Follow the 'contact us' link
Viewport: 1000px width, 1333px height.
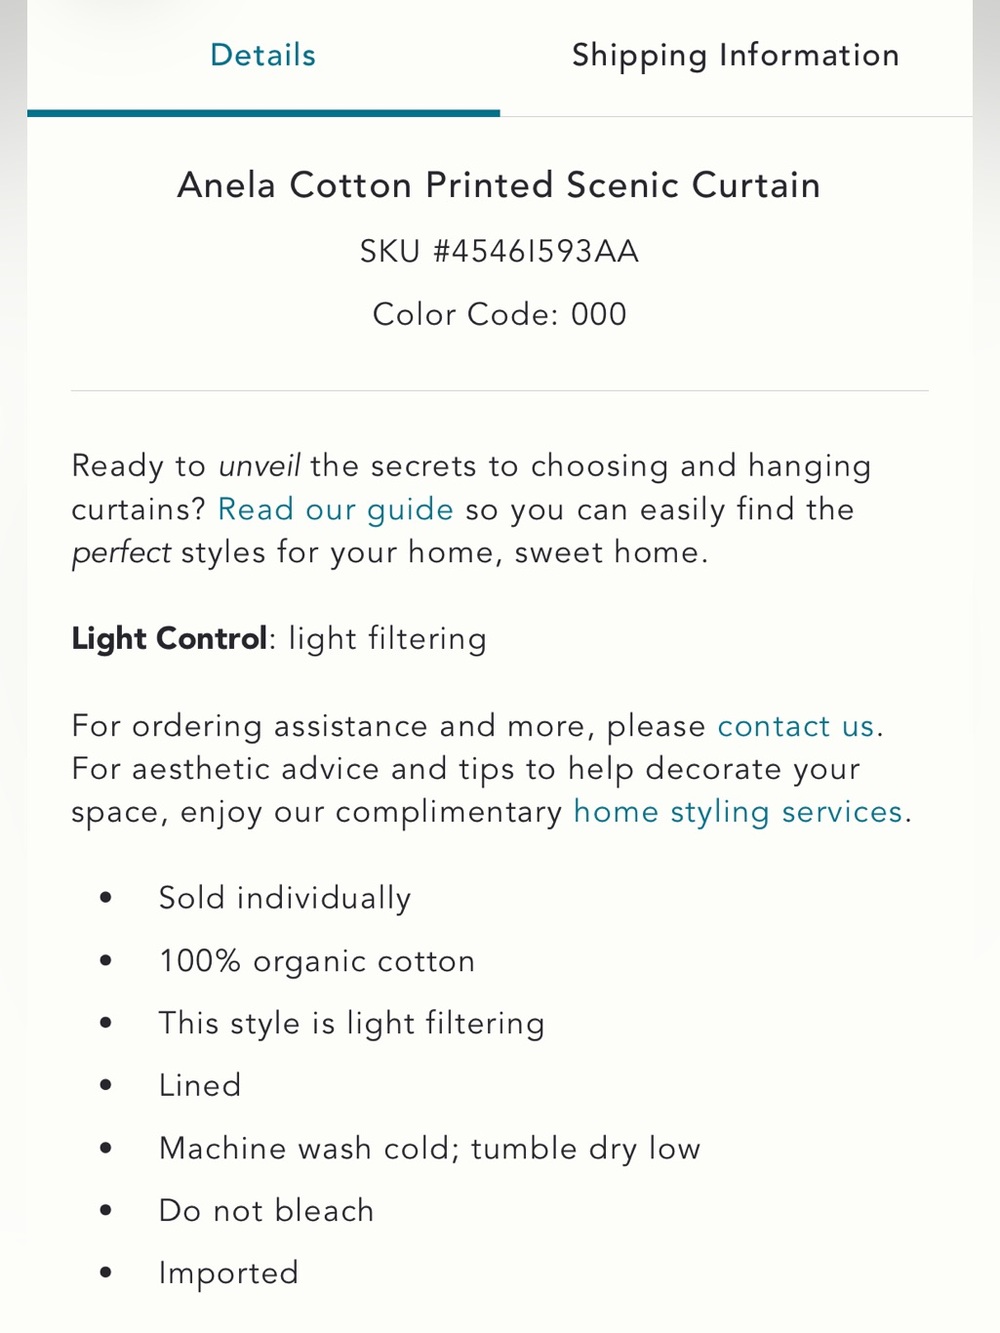796,726
